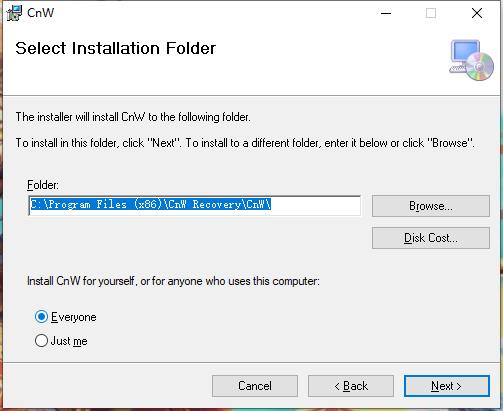Click the highlighted installation path text

(x=151, y=204)
